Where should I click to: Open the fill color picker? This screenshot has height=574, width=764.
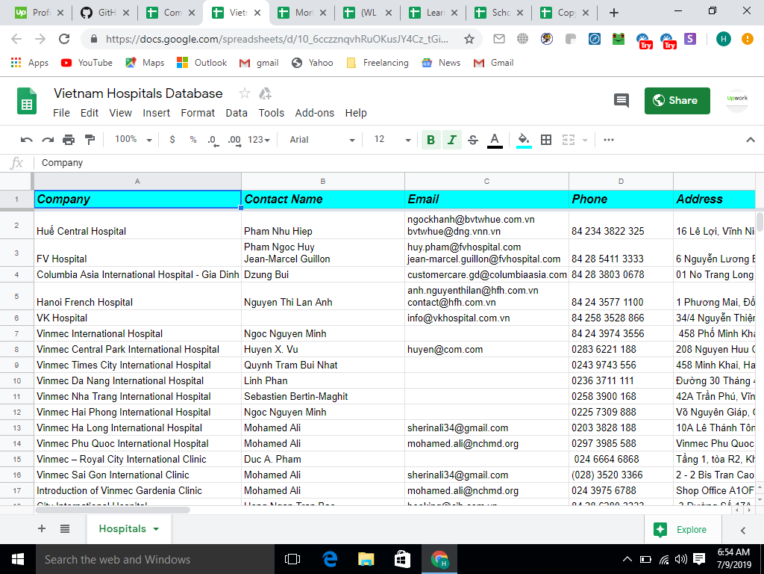coord(524,140)
